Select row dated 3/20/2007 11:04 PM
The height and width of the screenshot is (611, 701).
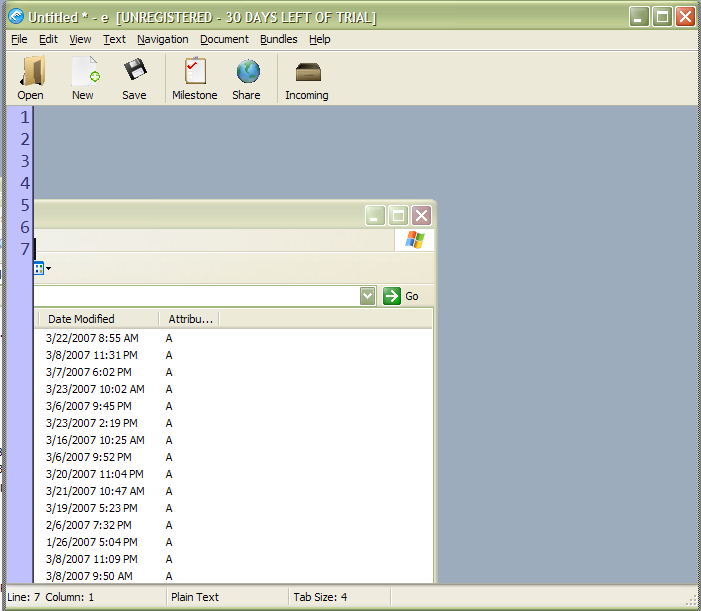(x=95, y=474)
